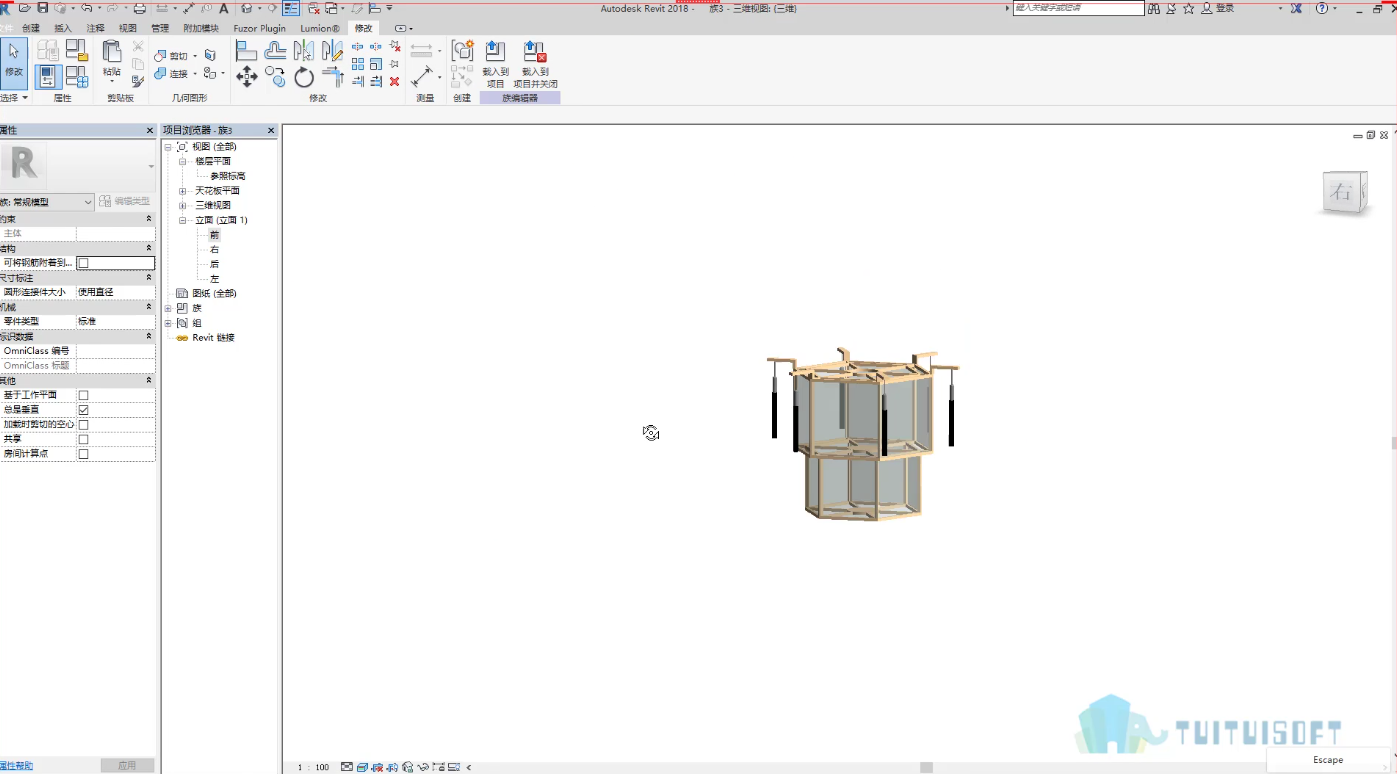Check the Room Calculation Point checkbox

point(84,454)
